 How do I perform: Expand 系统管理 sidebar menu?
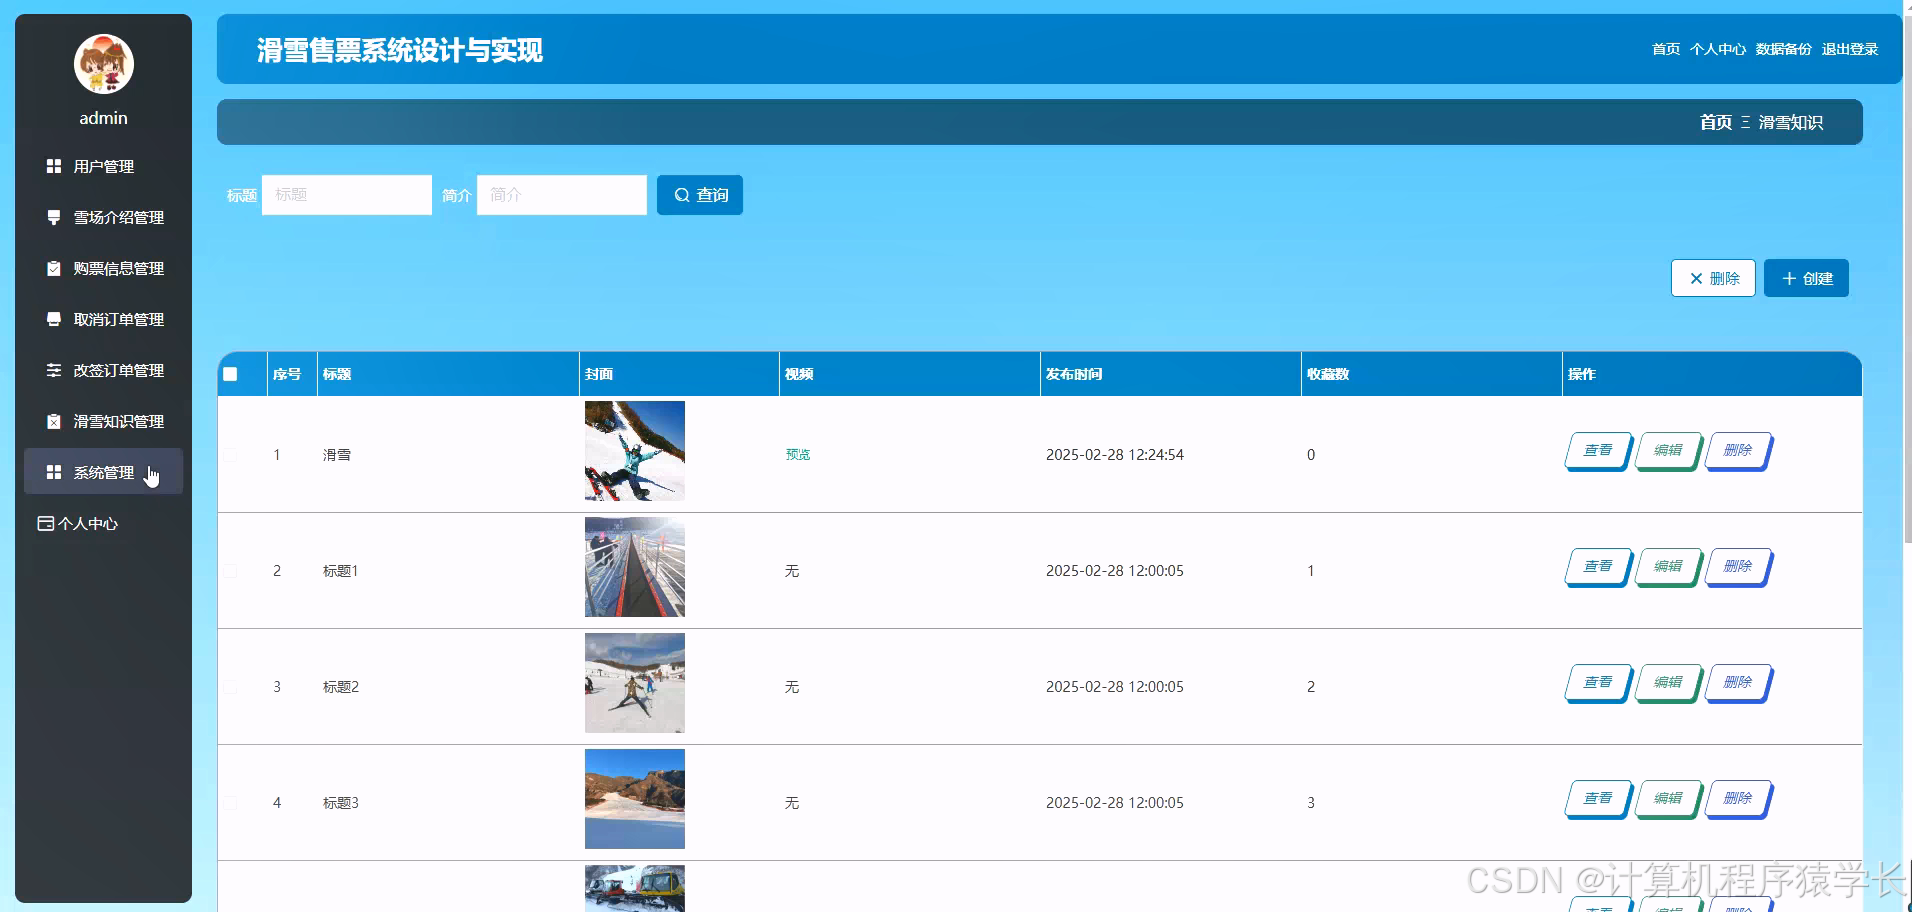click(103, 472)
